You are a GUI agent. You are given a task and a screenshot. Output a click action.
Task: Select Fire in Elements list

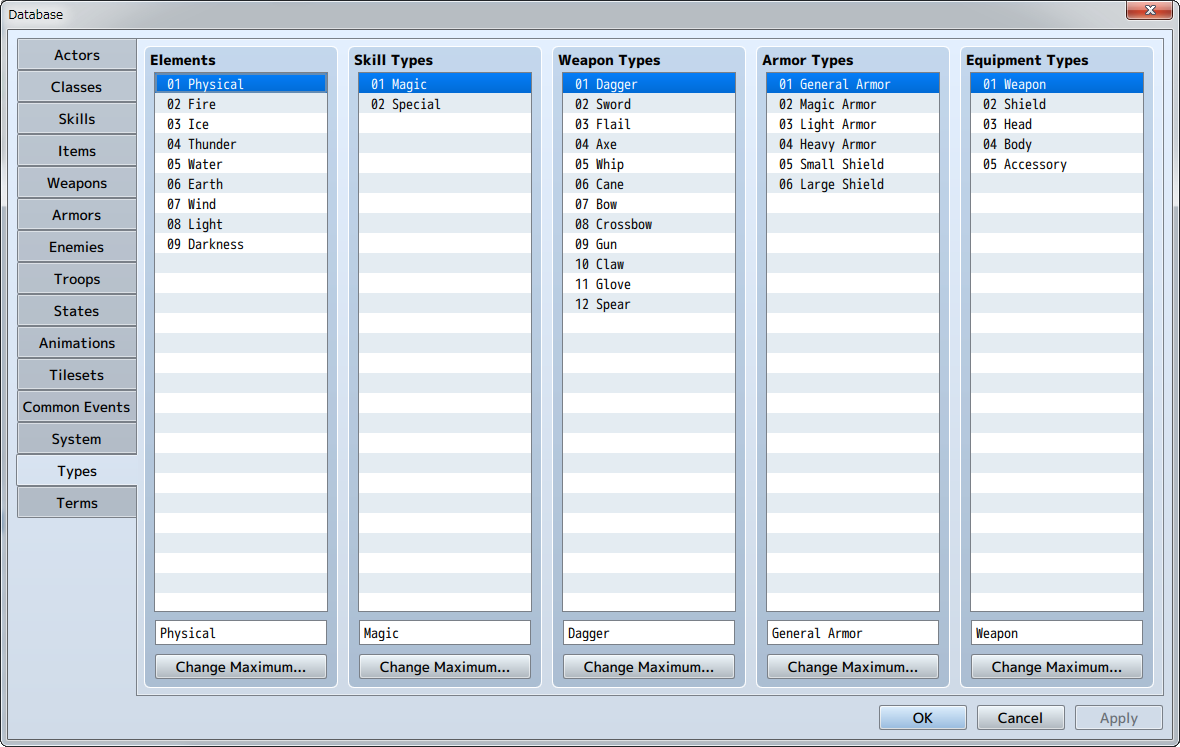click(x=201, y=104)
